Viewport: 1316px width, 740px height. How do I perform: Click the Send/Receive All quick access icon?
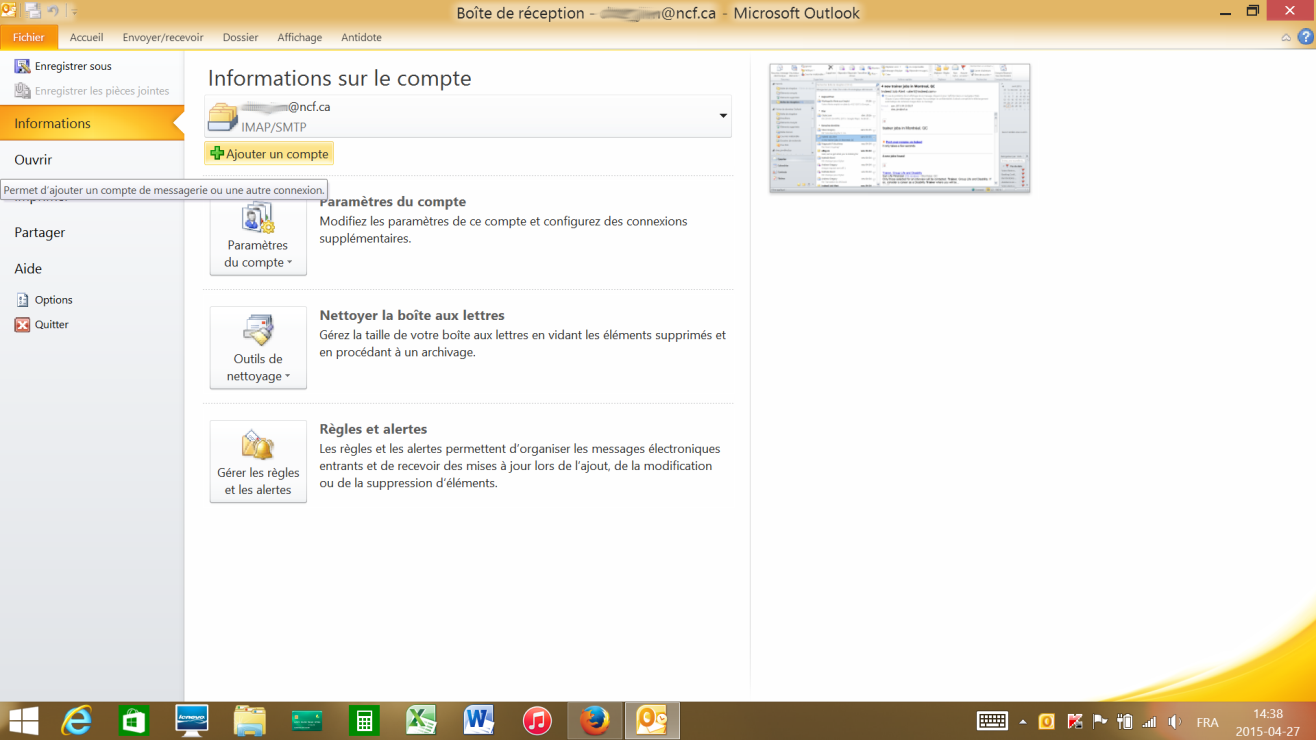click(x=32, y=12)
